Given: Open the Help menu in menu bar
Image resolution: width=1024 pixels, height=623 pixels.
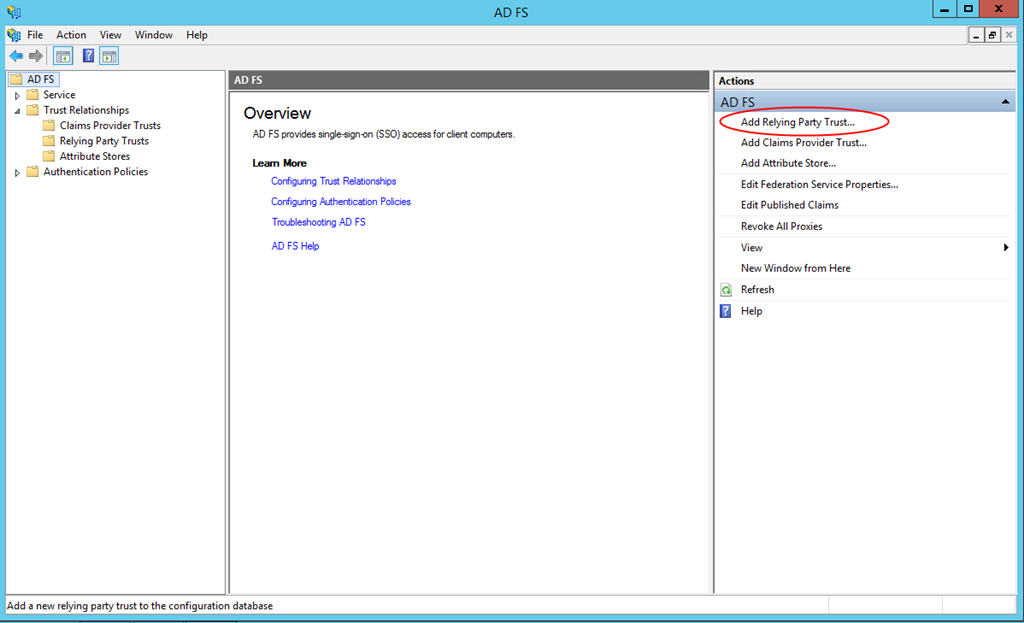Looking at the screenshot, I should (197, 35).
